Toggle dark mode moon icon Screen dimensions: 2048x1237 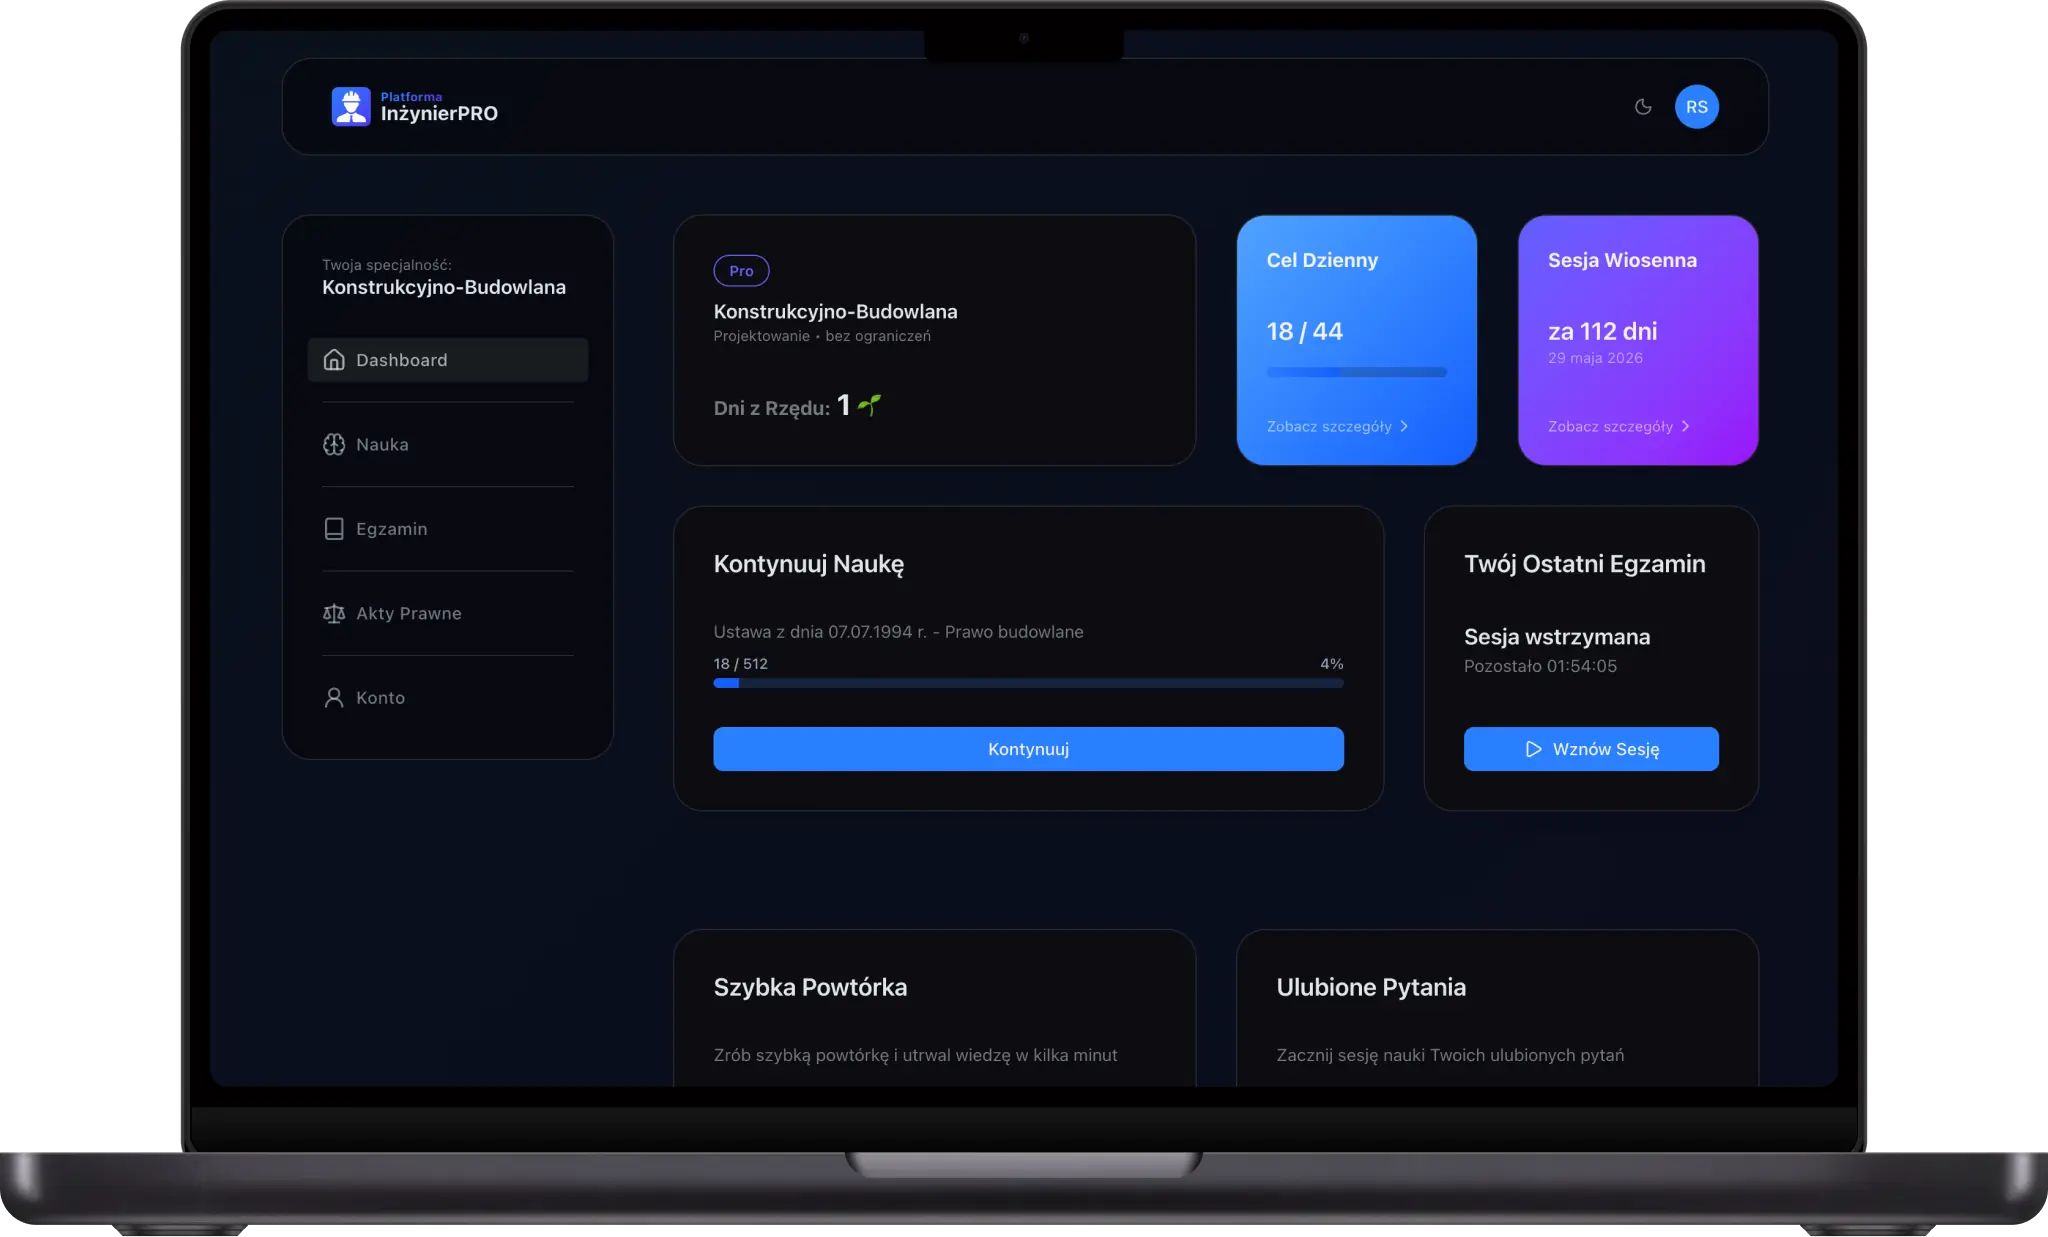pyautogui.click(x=1643, y=107)
